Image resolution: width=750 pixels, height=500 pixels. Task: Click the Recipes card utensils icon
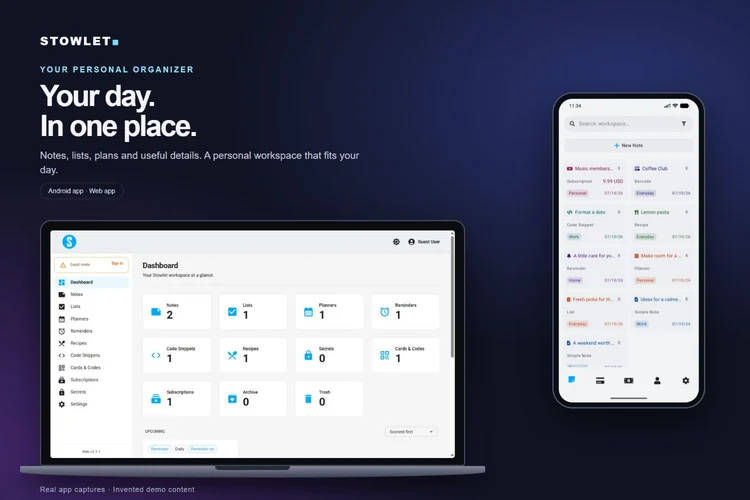click(x=232, y=356)
